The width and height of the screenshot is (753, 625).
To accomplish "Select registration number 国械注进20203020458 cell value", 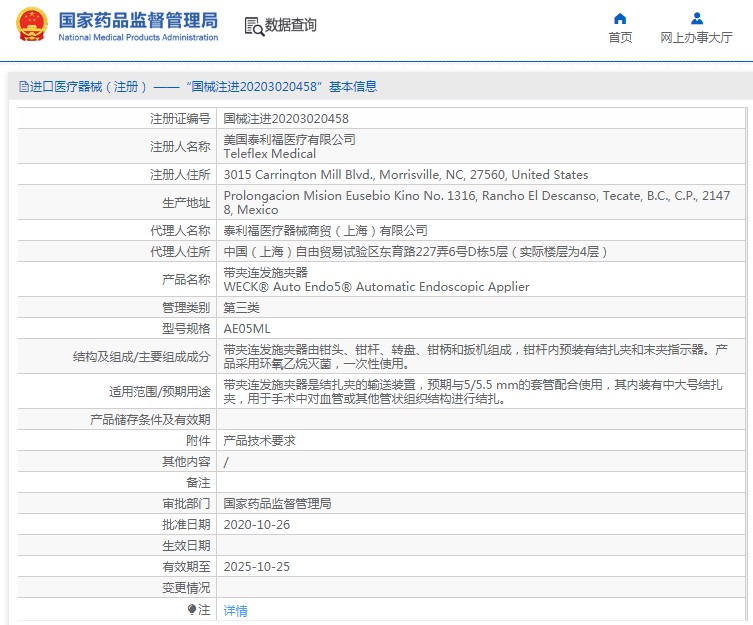I will 286,119.
